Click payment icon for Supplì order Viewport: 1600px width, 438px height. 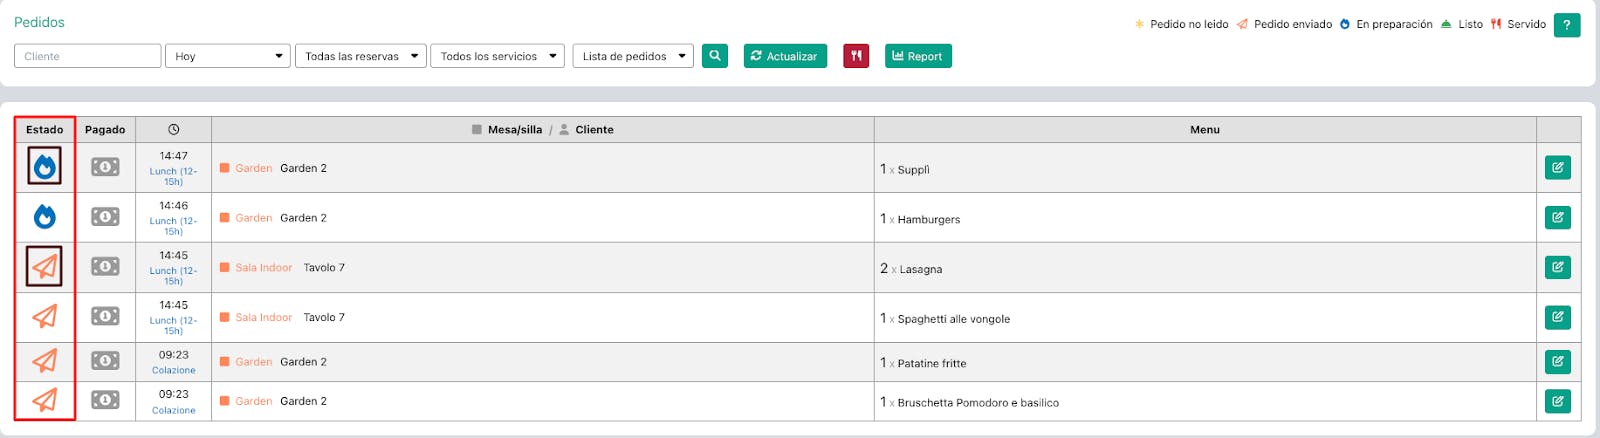pyautogui.click(x=105, y=167)
